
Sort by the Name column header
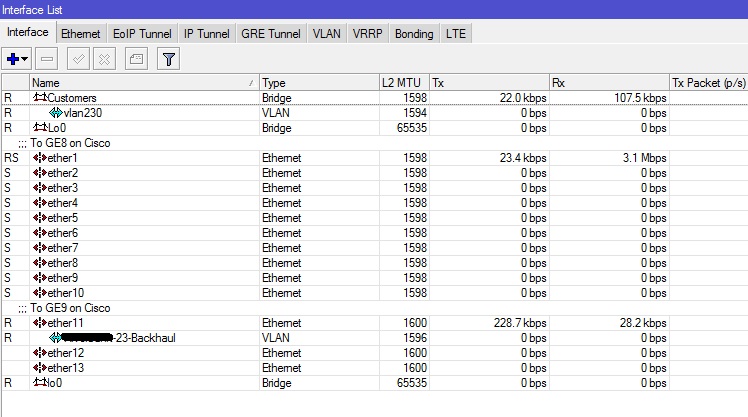[140, 82]
